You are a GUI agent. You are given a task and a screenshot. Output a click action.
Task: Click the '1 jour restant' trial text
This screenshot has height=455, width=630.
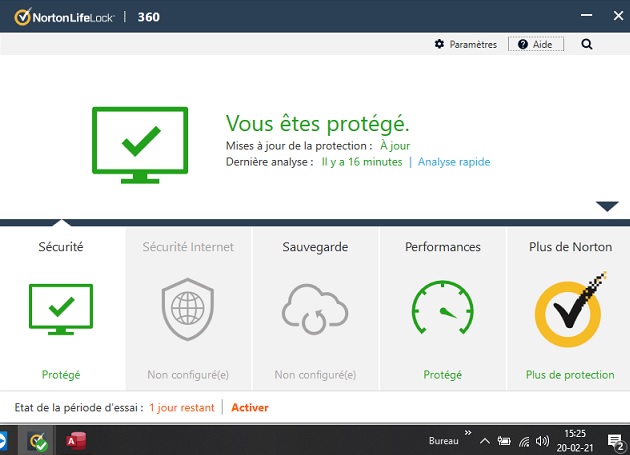click(x=182, y=408)
